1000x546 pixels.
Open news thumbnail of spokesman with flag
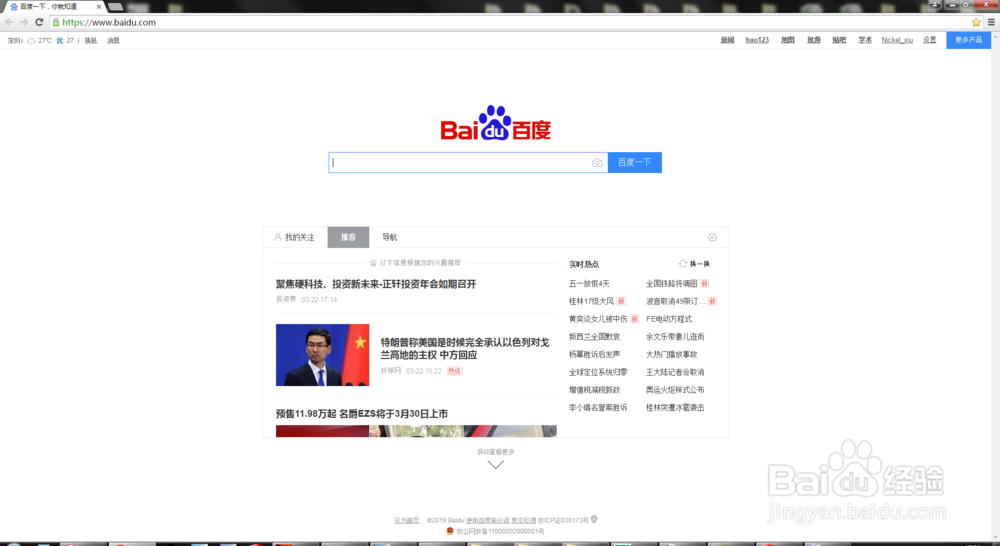pos(322,355)
